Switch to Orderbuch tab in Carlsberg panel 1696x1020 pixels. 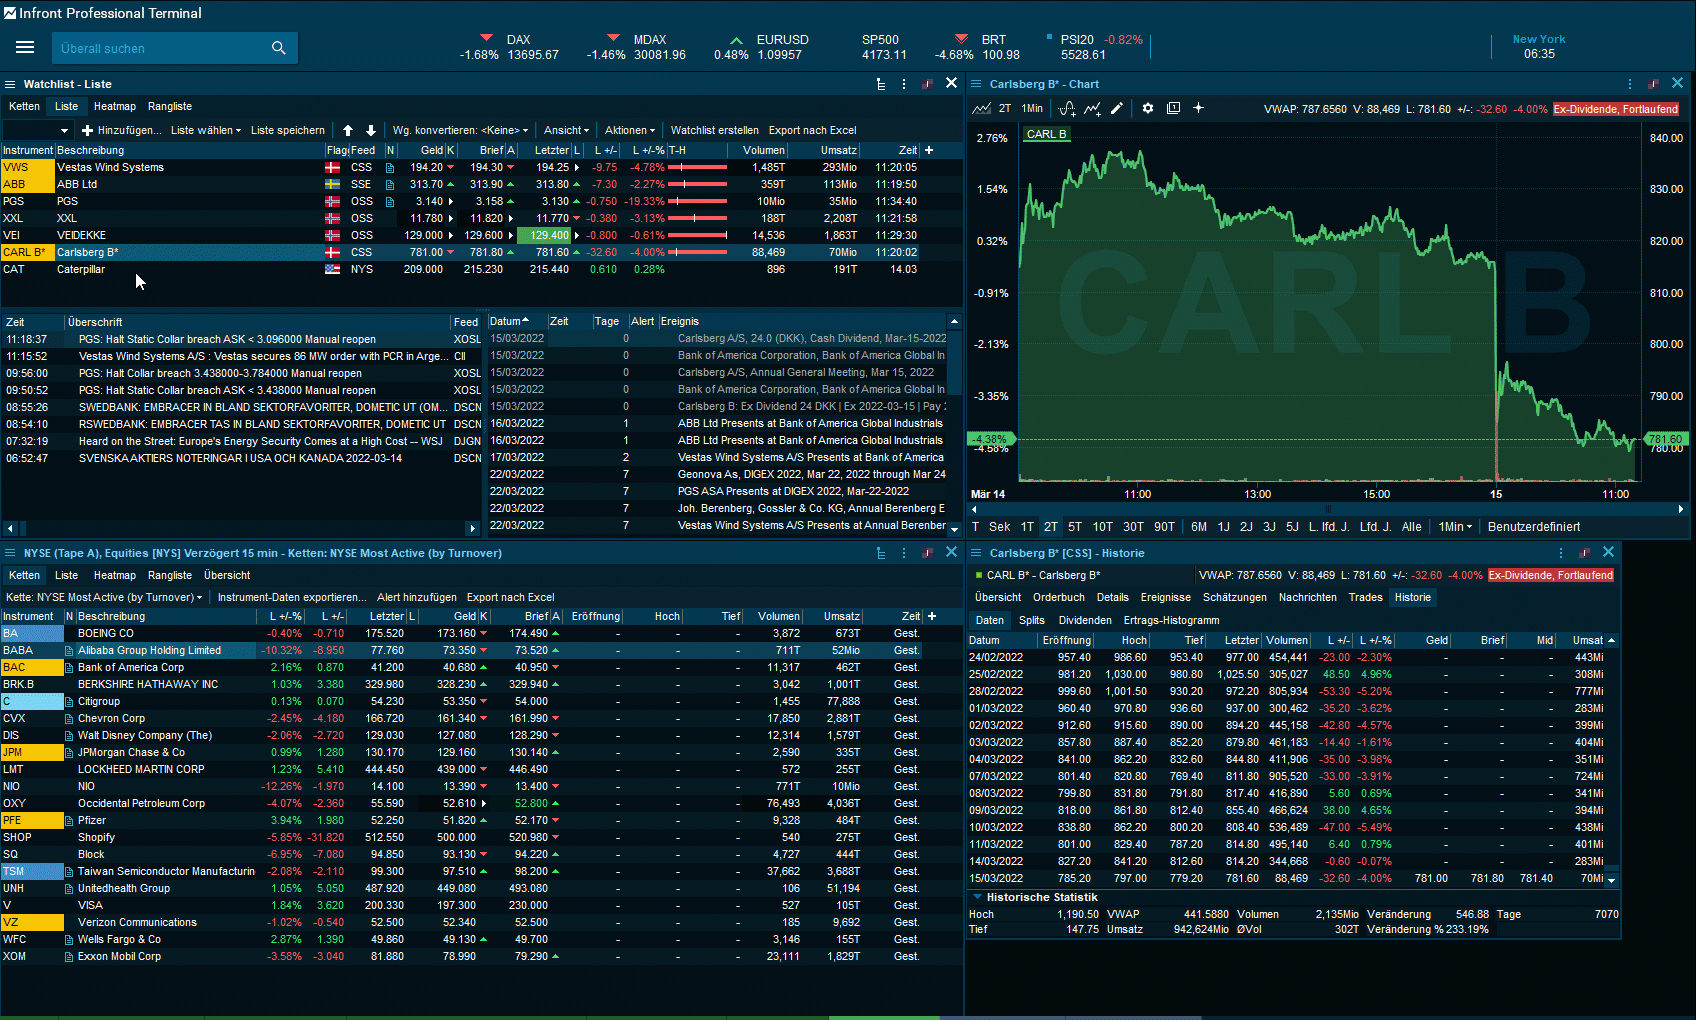(x=1058, y=597)
